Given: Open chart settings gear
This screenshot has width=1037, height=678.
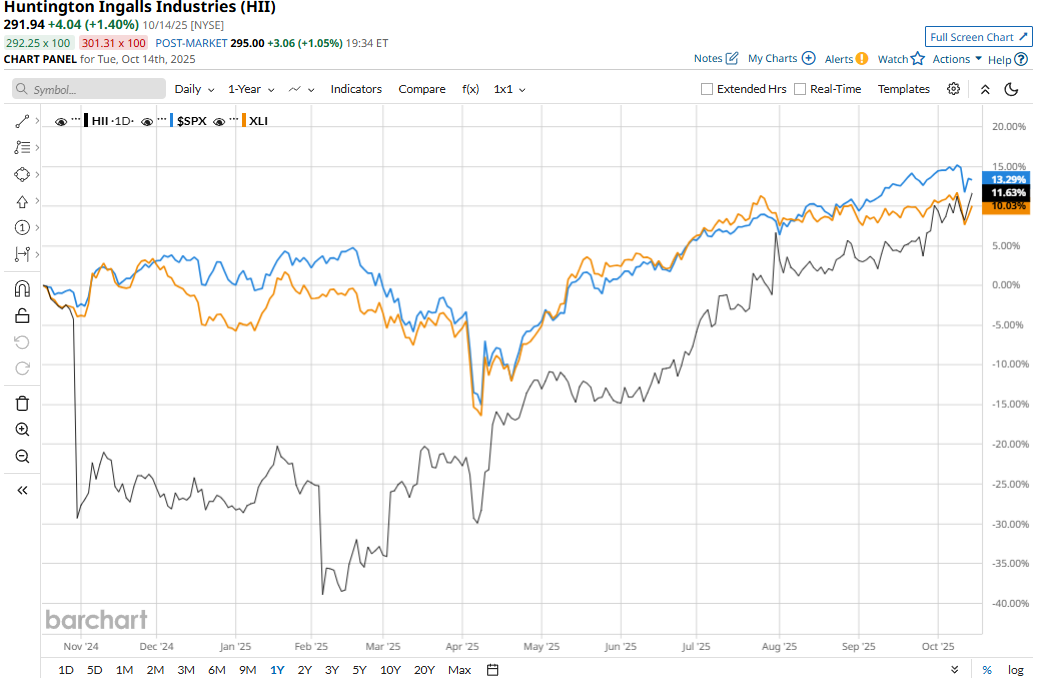Looking at the screenshot, I should (953, 89).
